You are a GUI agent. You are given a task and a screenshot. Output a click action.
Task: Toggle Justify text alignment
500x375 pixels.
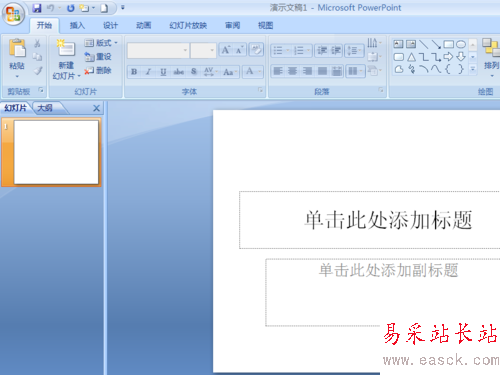tap(322, 71)
